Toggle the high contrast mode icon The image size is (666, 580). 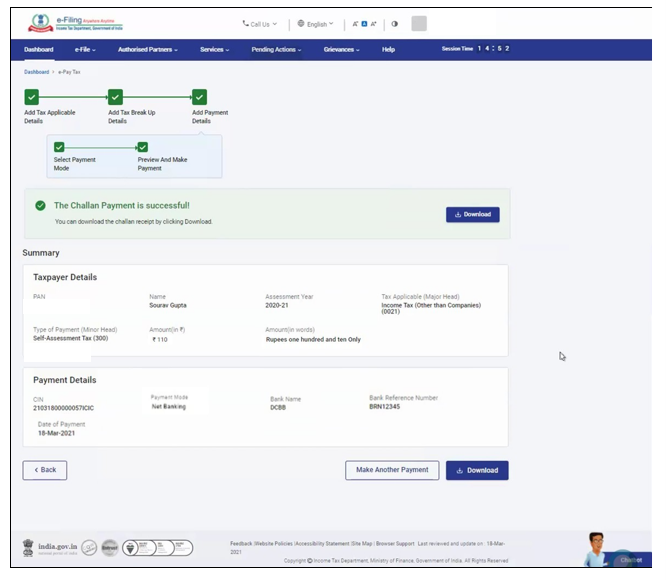(x=394, y=23)
